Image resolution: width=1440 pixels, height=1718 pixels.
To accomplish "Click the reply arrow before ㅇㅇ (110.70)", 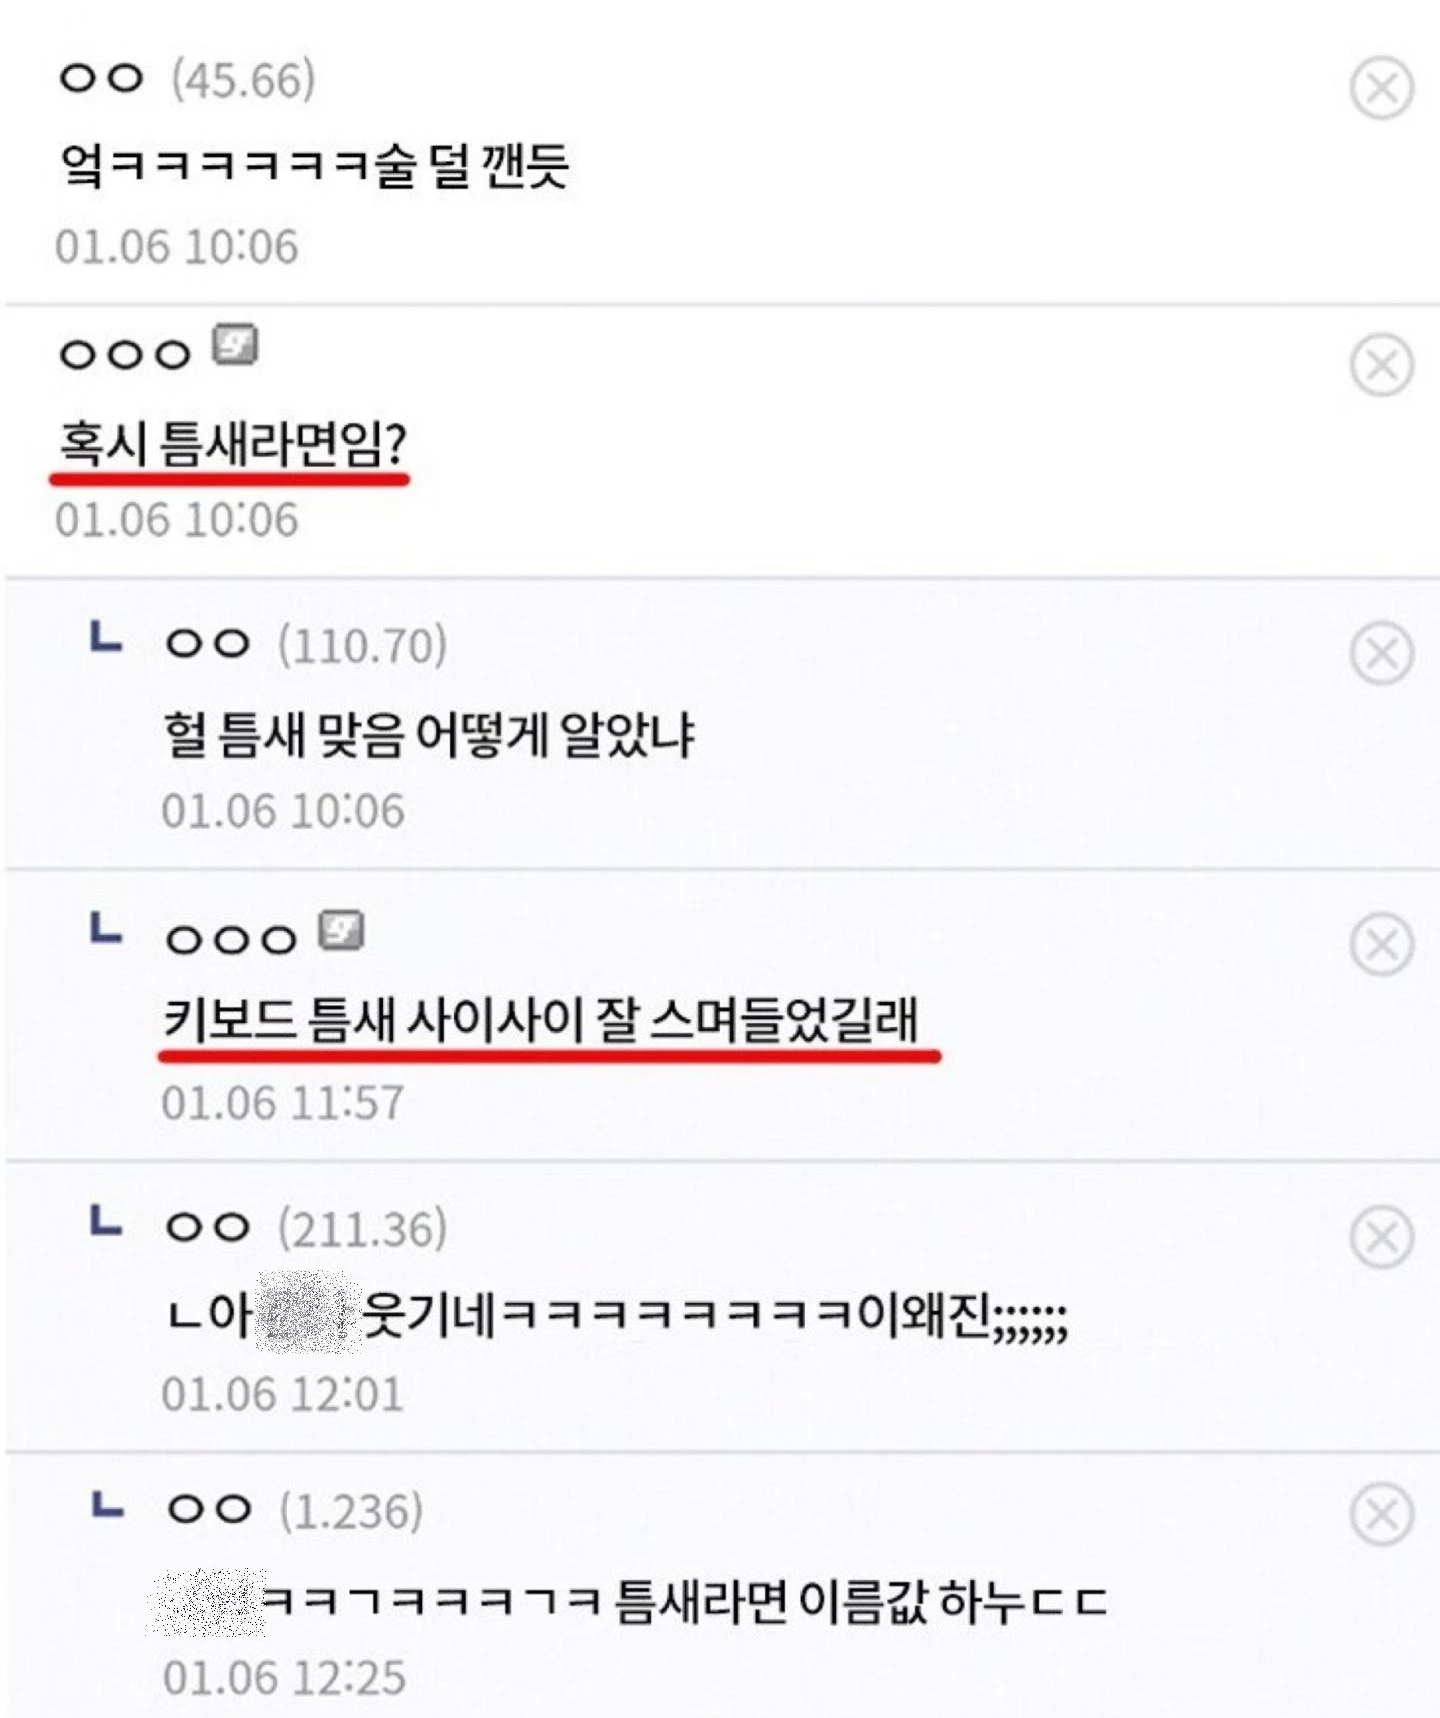I will point(106,636).
